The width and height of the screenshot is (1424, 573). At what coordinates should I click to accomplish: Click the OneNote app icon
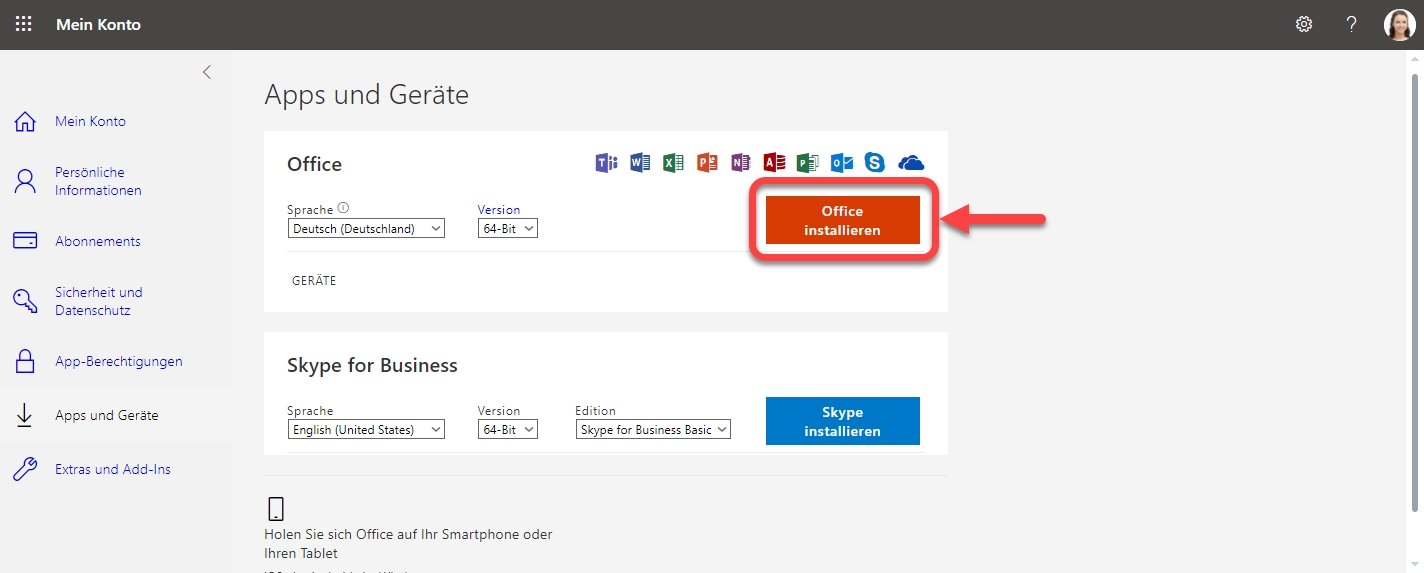click(740, 163)
